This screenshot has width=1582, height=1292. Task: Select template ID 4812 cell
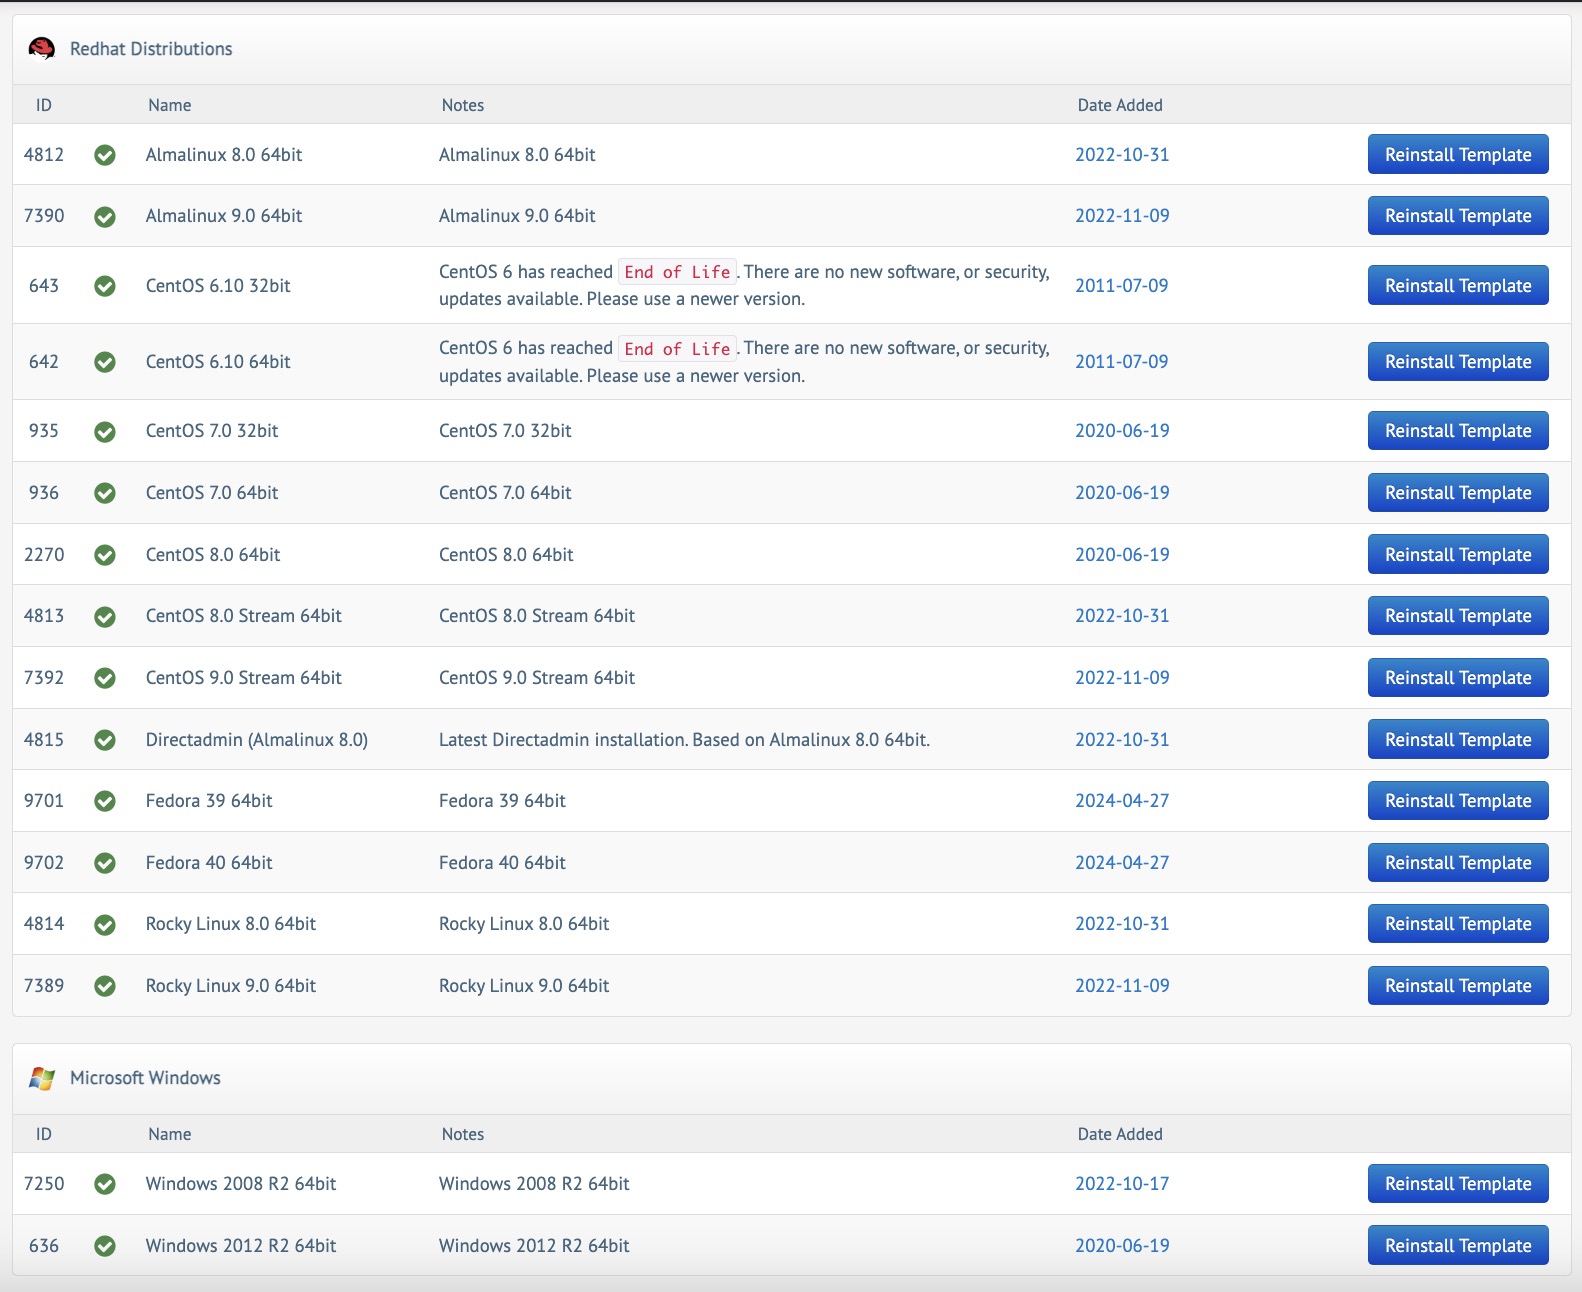(44, 154)
